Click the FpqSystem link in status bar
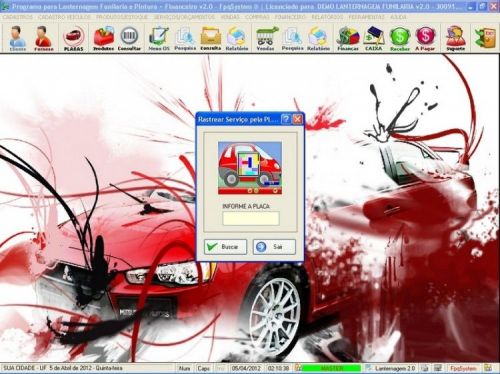This screenshot has height=374, width=500. [x=463, y=368]
